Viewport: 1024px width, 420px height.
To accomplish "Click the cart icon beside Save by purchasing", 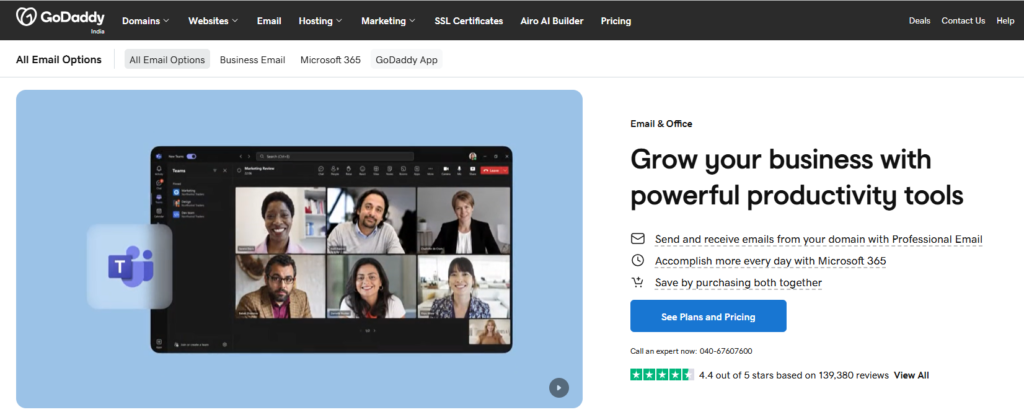I will (637, 282).
